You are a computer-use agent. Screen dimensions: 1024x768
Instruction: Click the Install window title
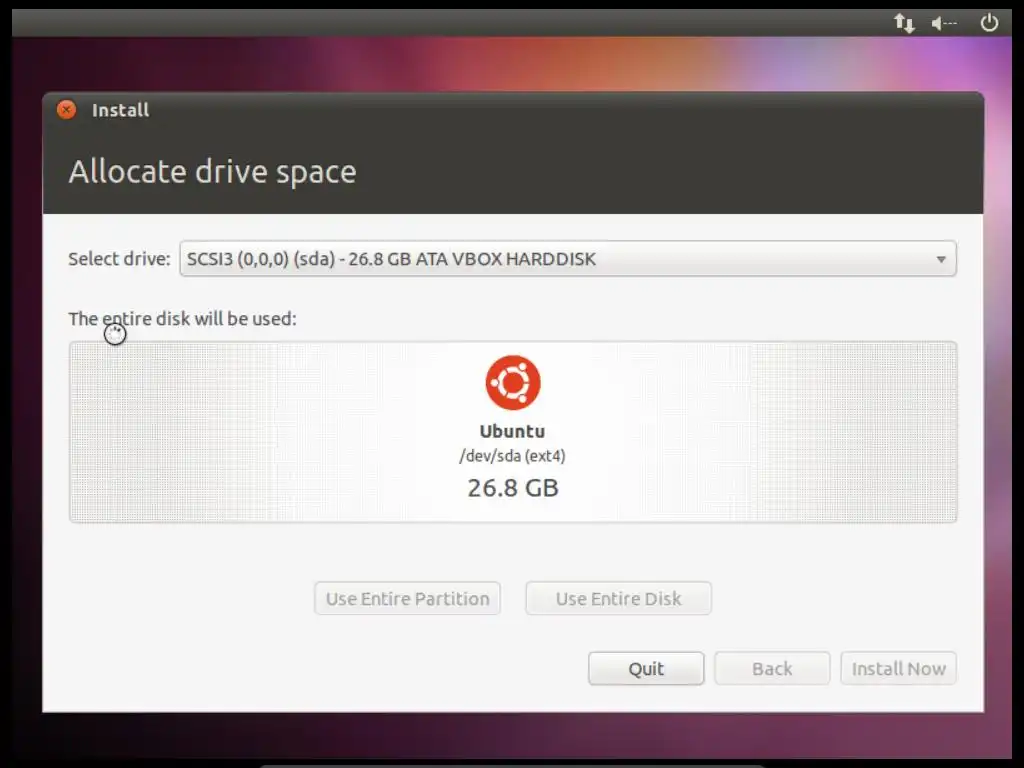[120, 110]
